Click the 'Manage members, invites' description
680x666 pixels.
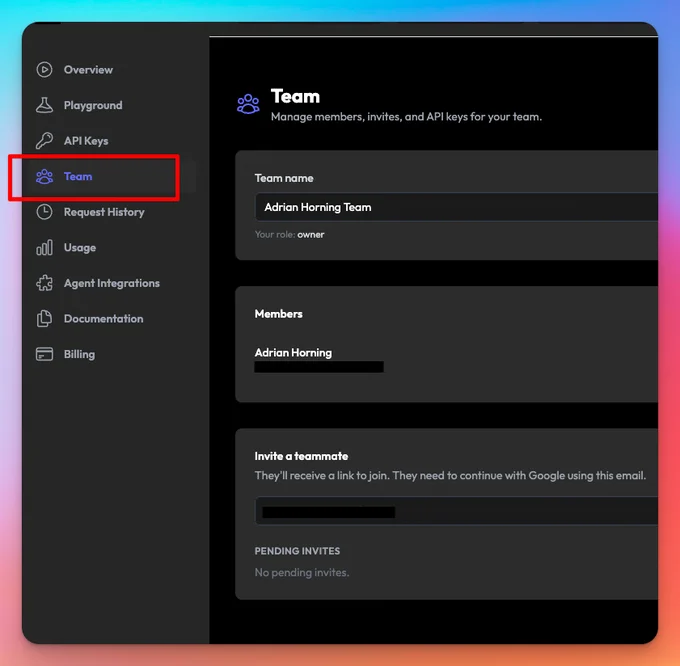tap(406, 117)
